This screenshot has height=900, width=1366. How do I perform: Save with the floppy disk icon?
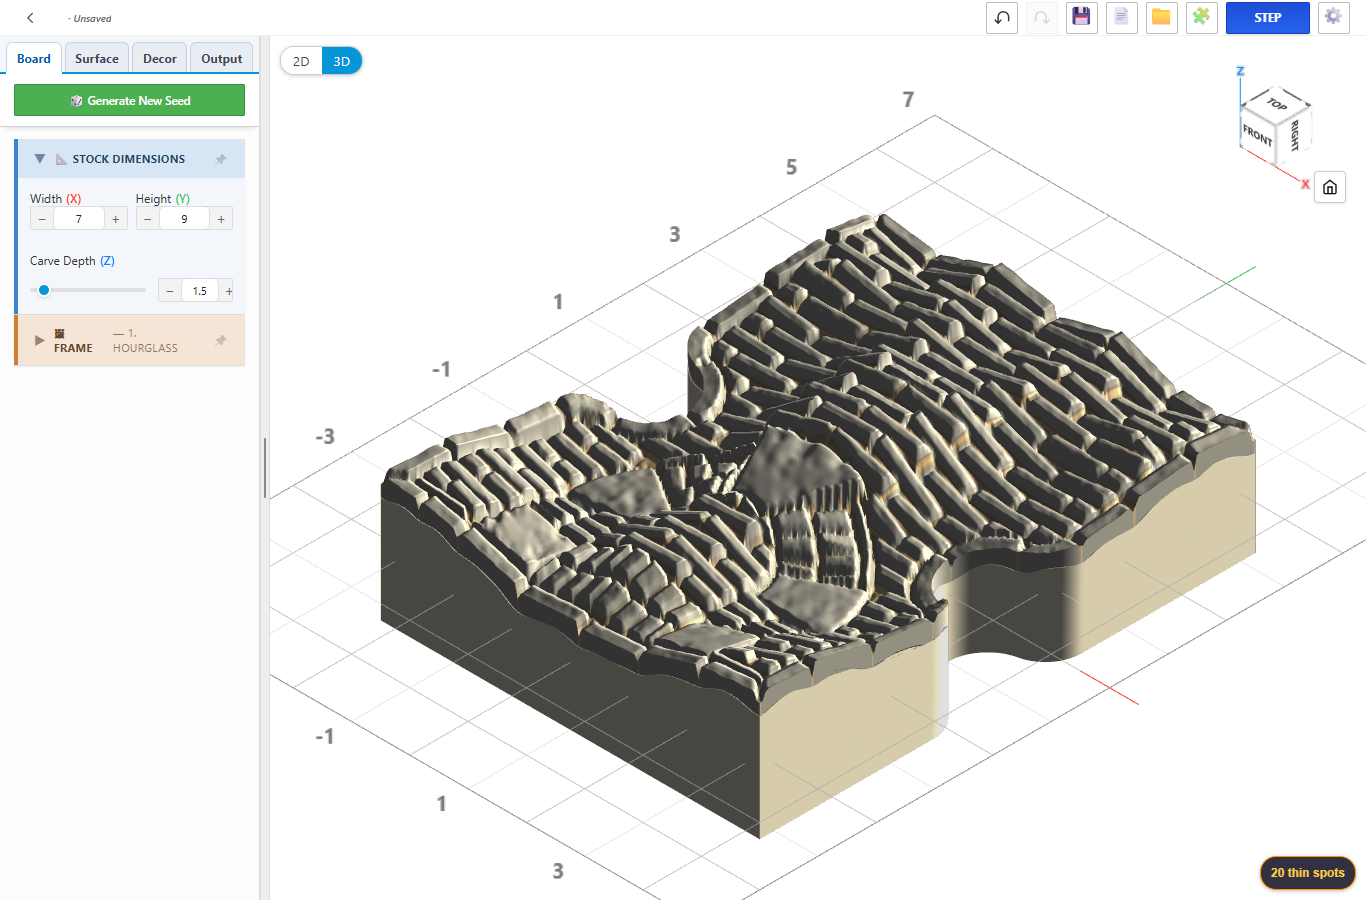pos(1081,18)
